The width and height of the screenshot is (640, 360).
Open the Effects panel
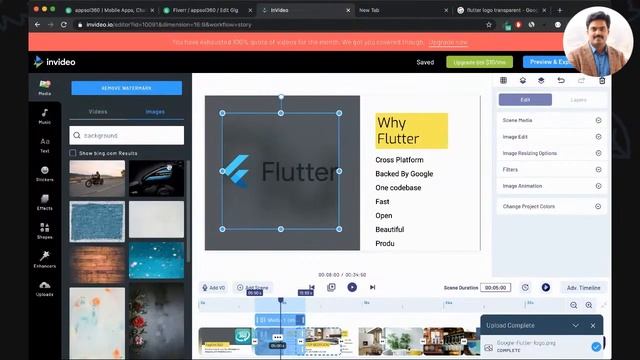coord(44,202)
